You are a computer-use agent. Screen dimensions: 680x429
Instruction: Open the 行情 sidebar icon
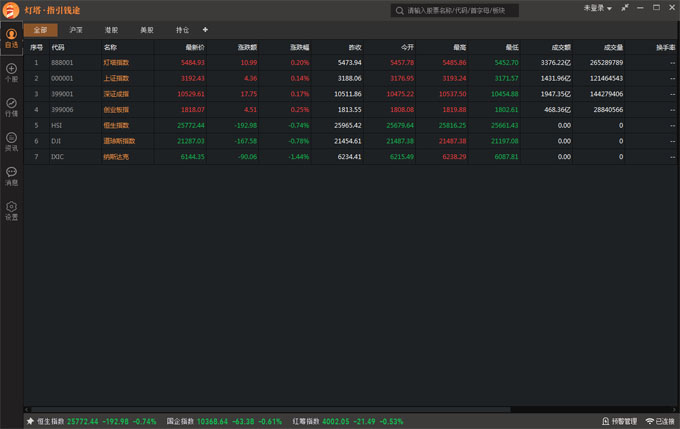pos(11,107)
